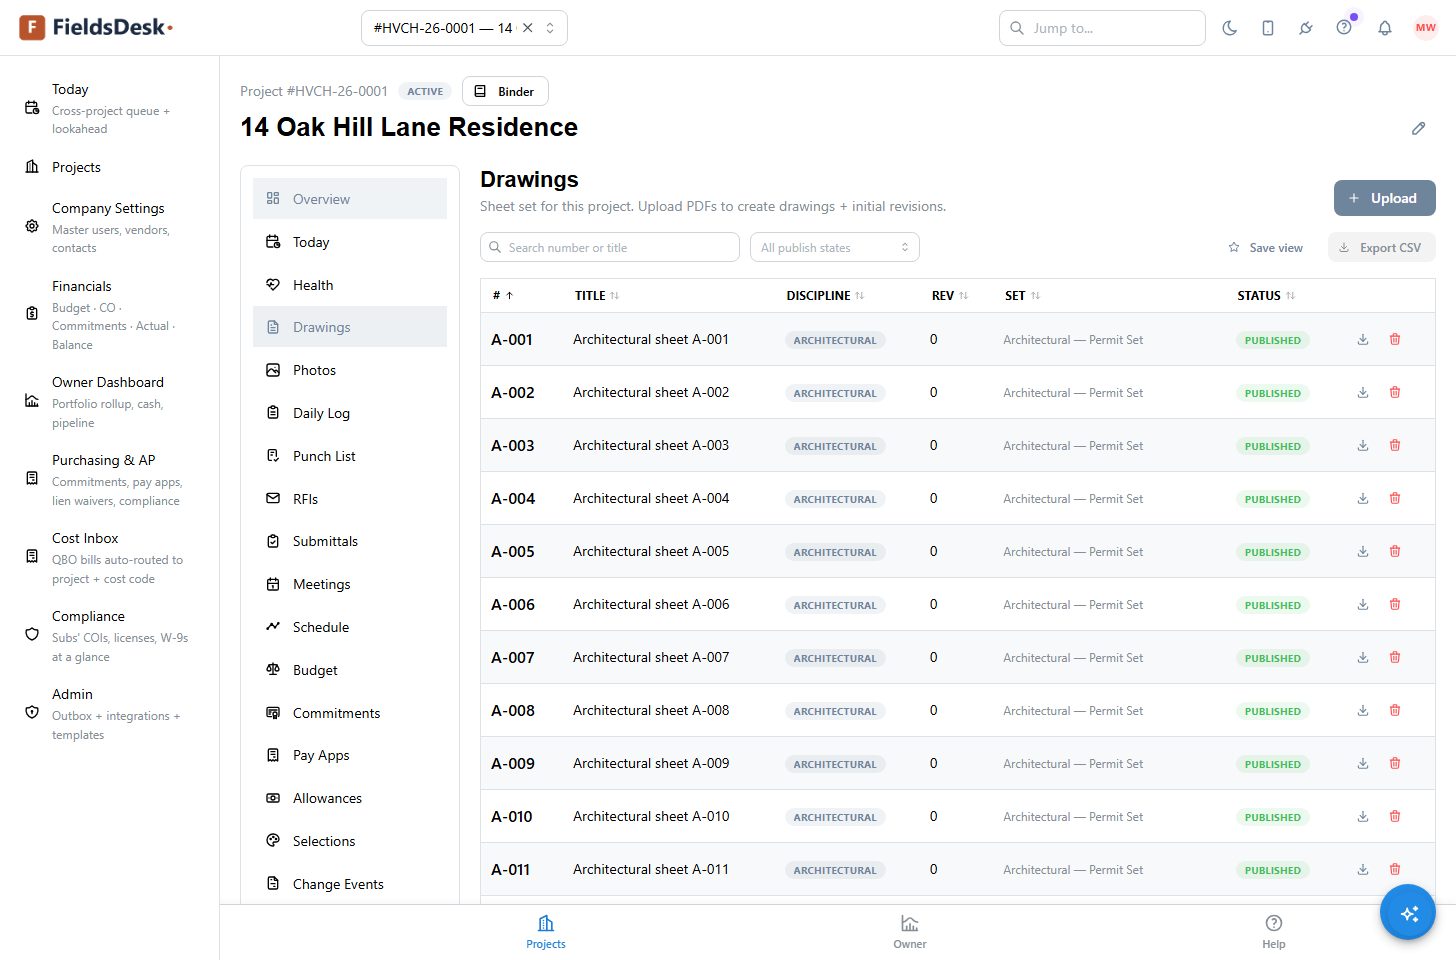Open the MW user avatar menu
The height and width of the screenshot is (960, 1456).
click(1426, 28)
